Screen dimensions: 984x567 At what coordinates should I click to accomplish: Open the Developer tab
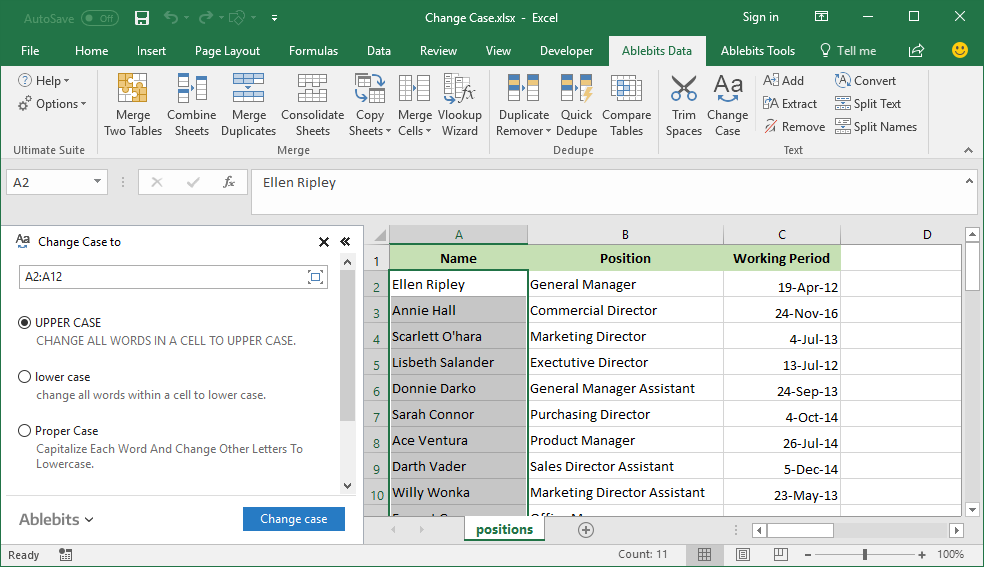click(566, 51)
